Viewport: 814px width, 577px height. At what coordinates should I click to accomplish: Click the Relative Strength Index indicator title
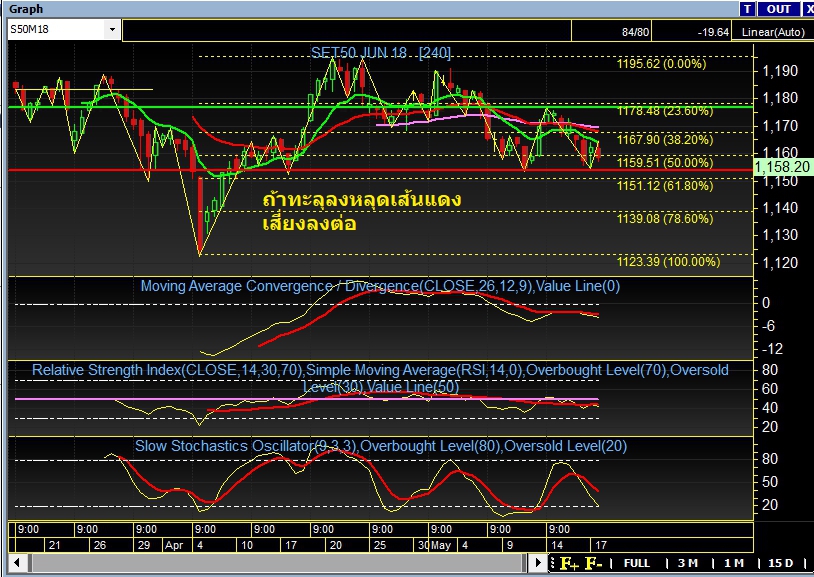[x=380, y=378]
